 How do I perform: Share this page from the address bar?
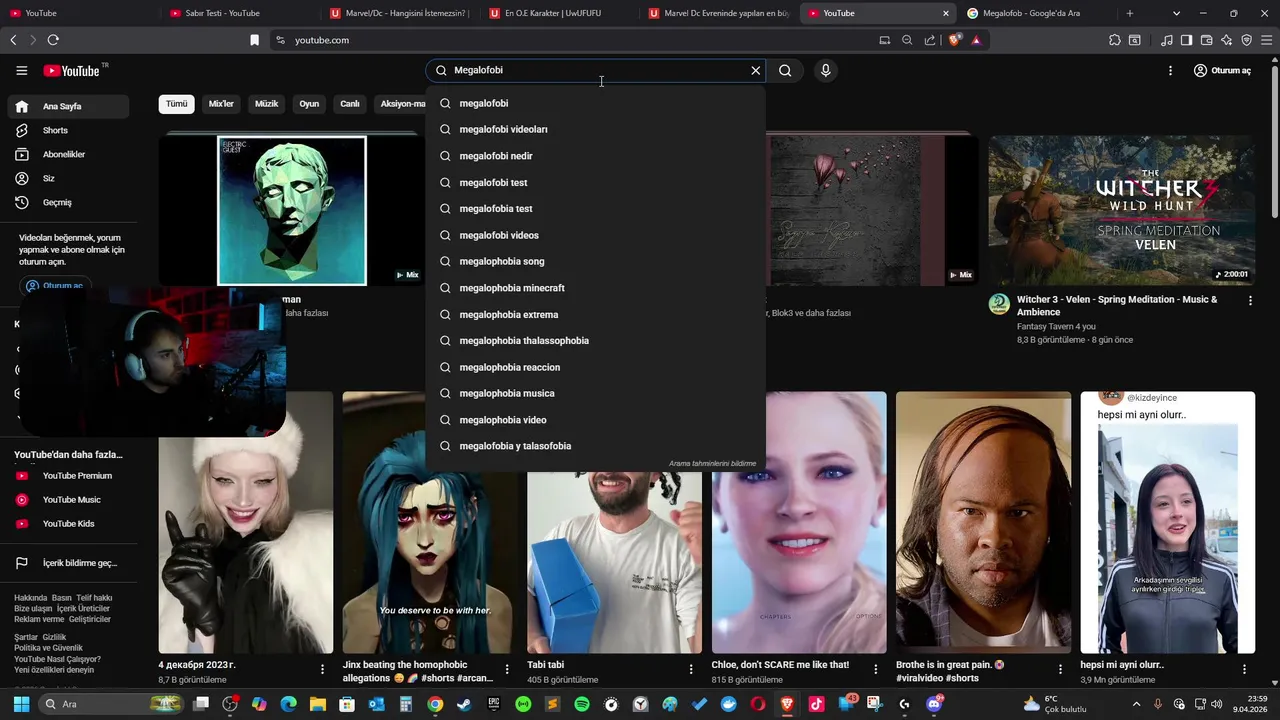pos(930,40)
